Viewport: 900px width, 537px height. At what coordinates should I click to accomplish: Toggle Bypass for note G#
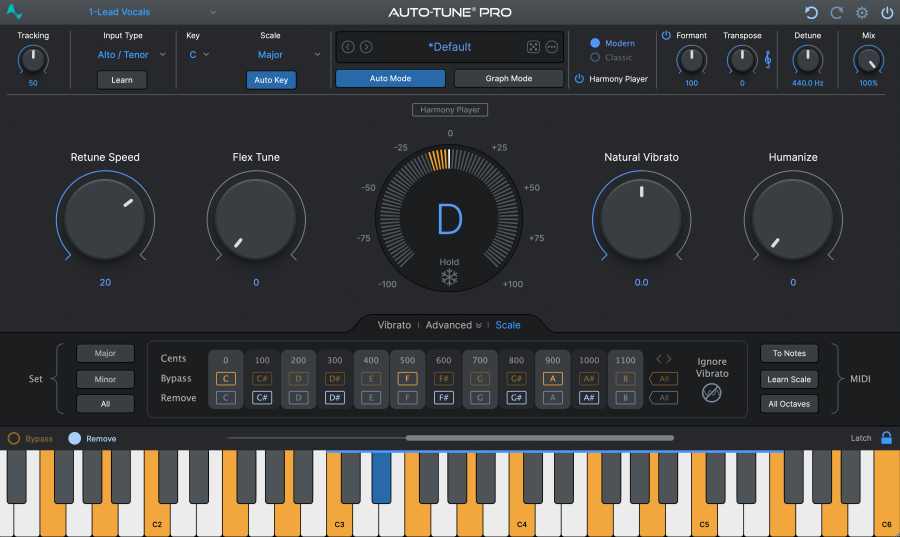coord(516,379)
